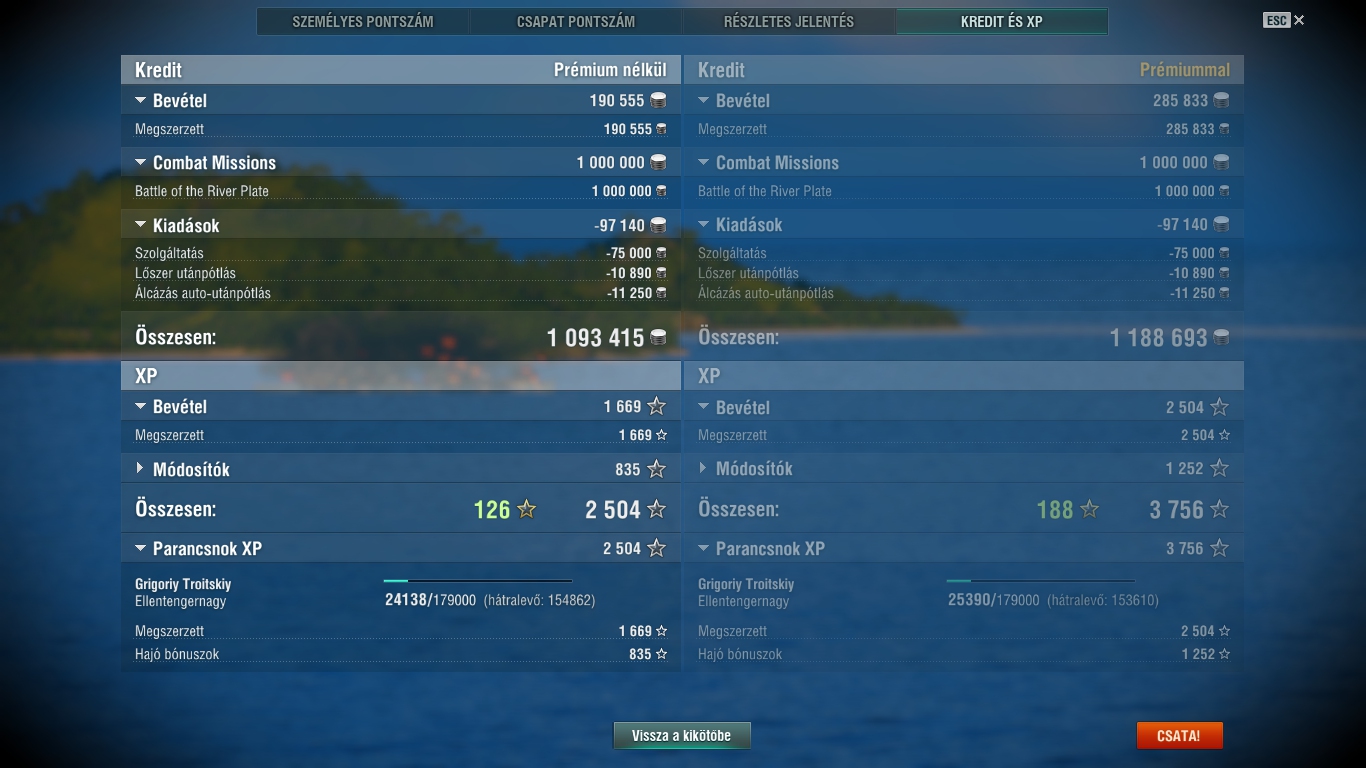Click the green free XP star beside 126
The image size is (1366, 768).
click(527, 510)
